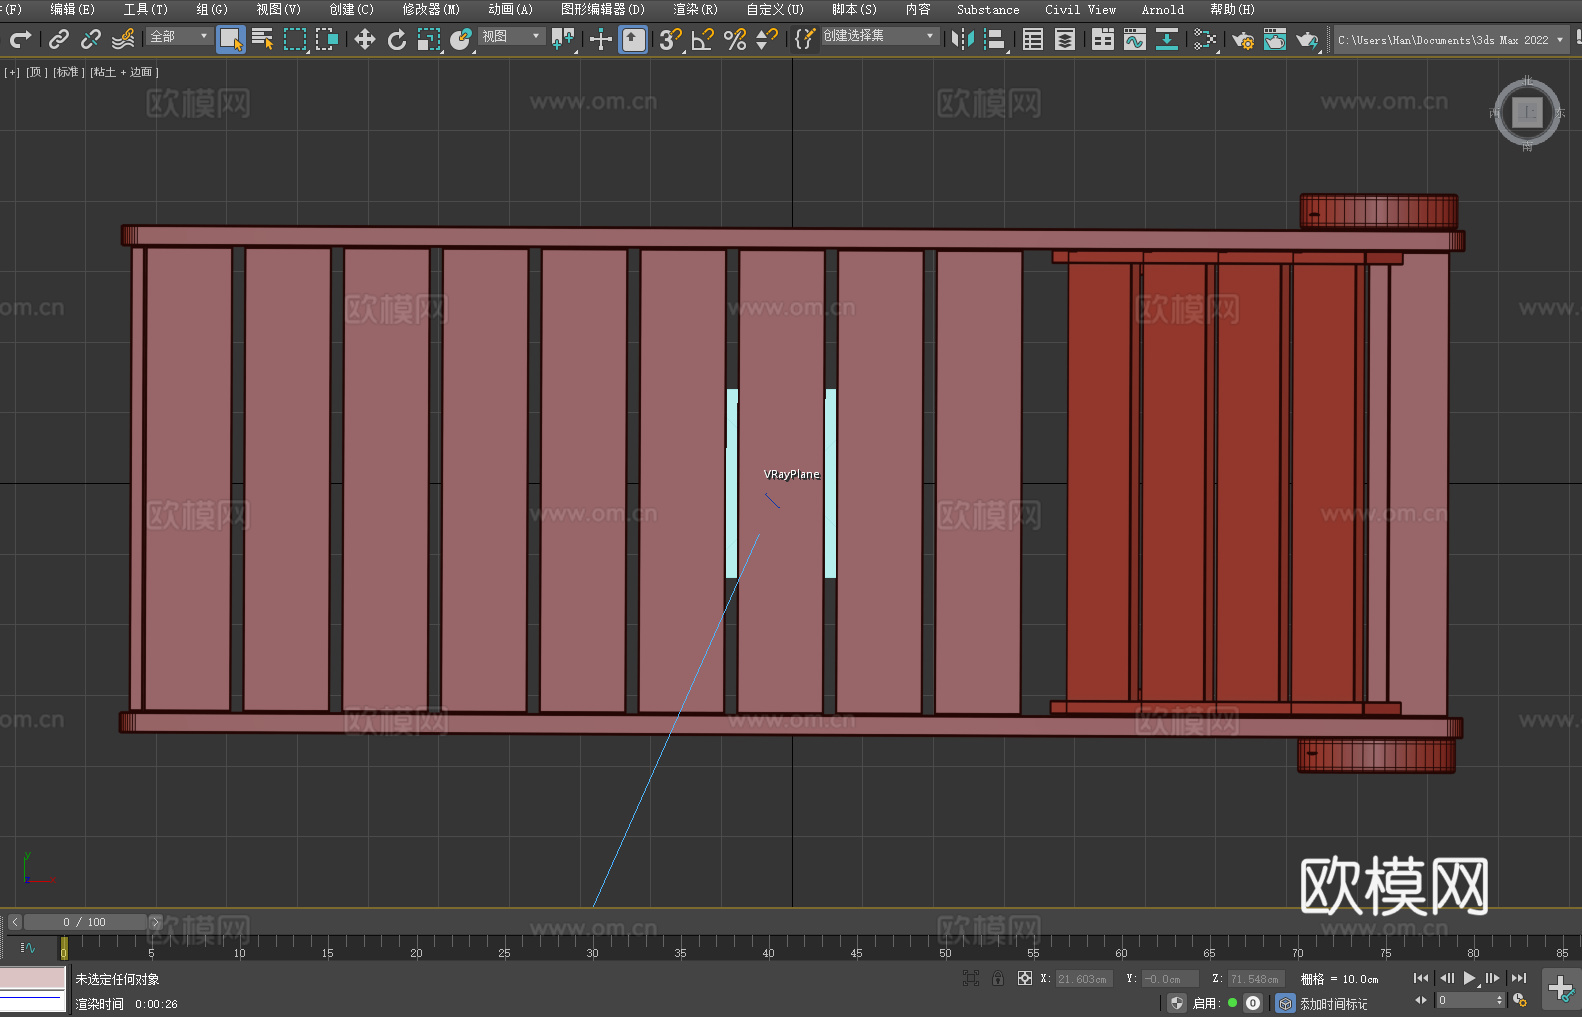1582x1017 pixels.
Task: Click the X coordinate input field
Action: [1083, 979]
